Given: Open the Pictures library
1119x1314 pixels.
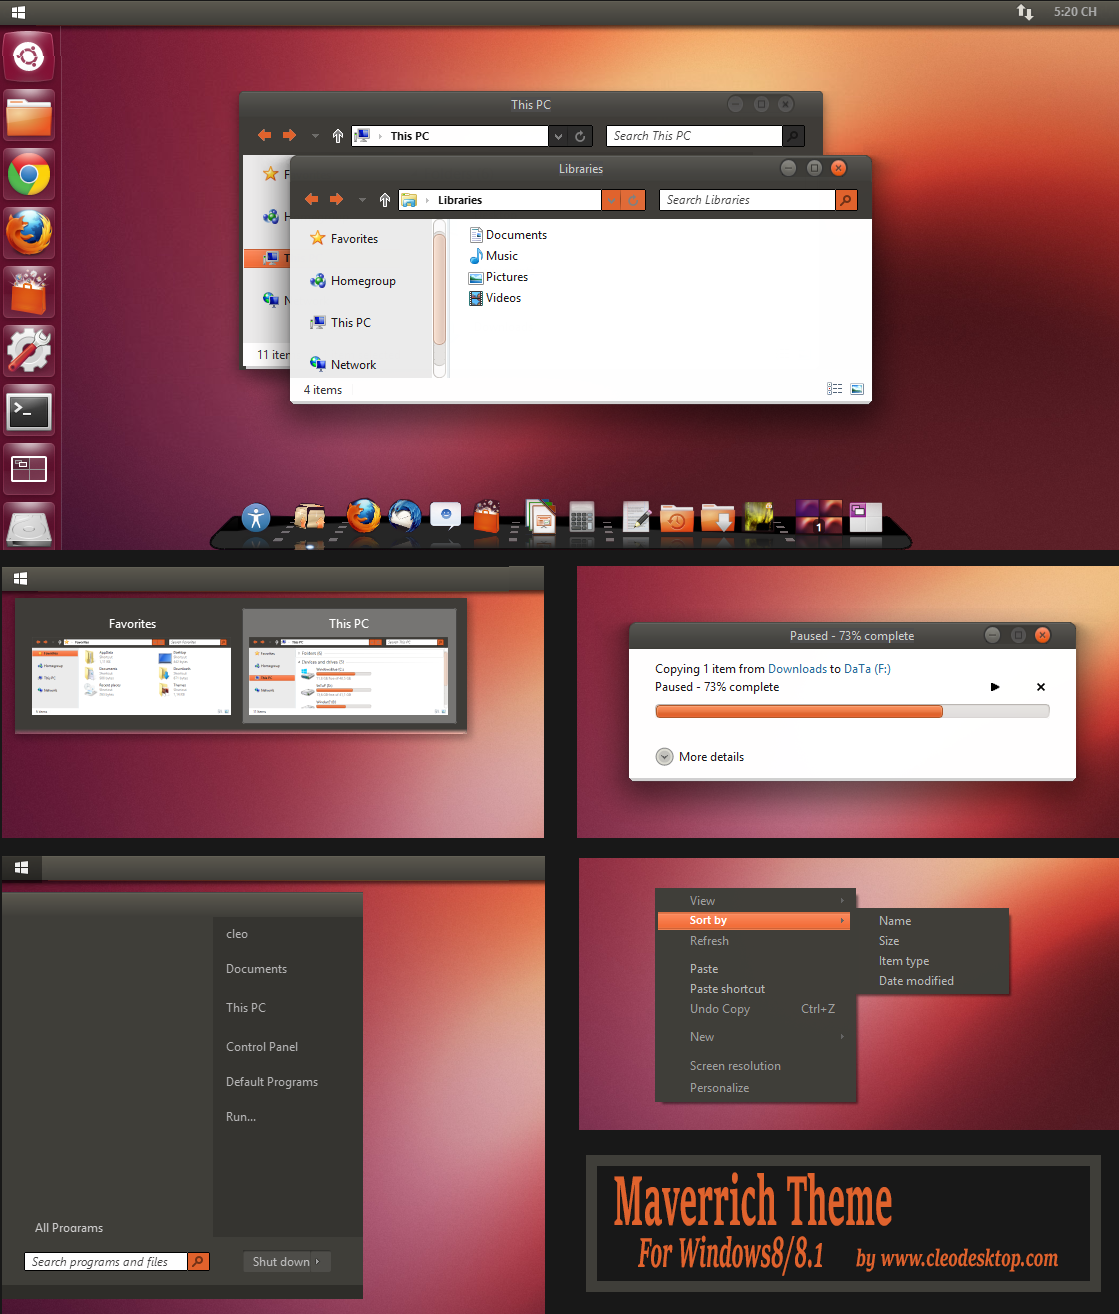Looking at the screenshot, I should (x=498, y=277).
